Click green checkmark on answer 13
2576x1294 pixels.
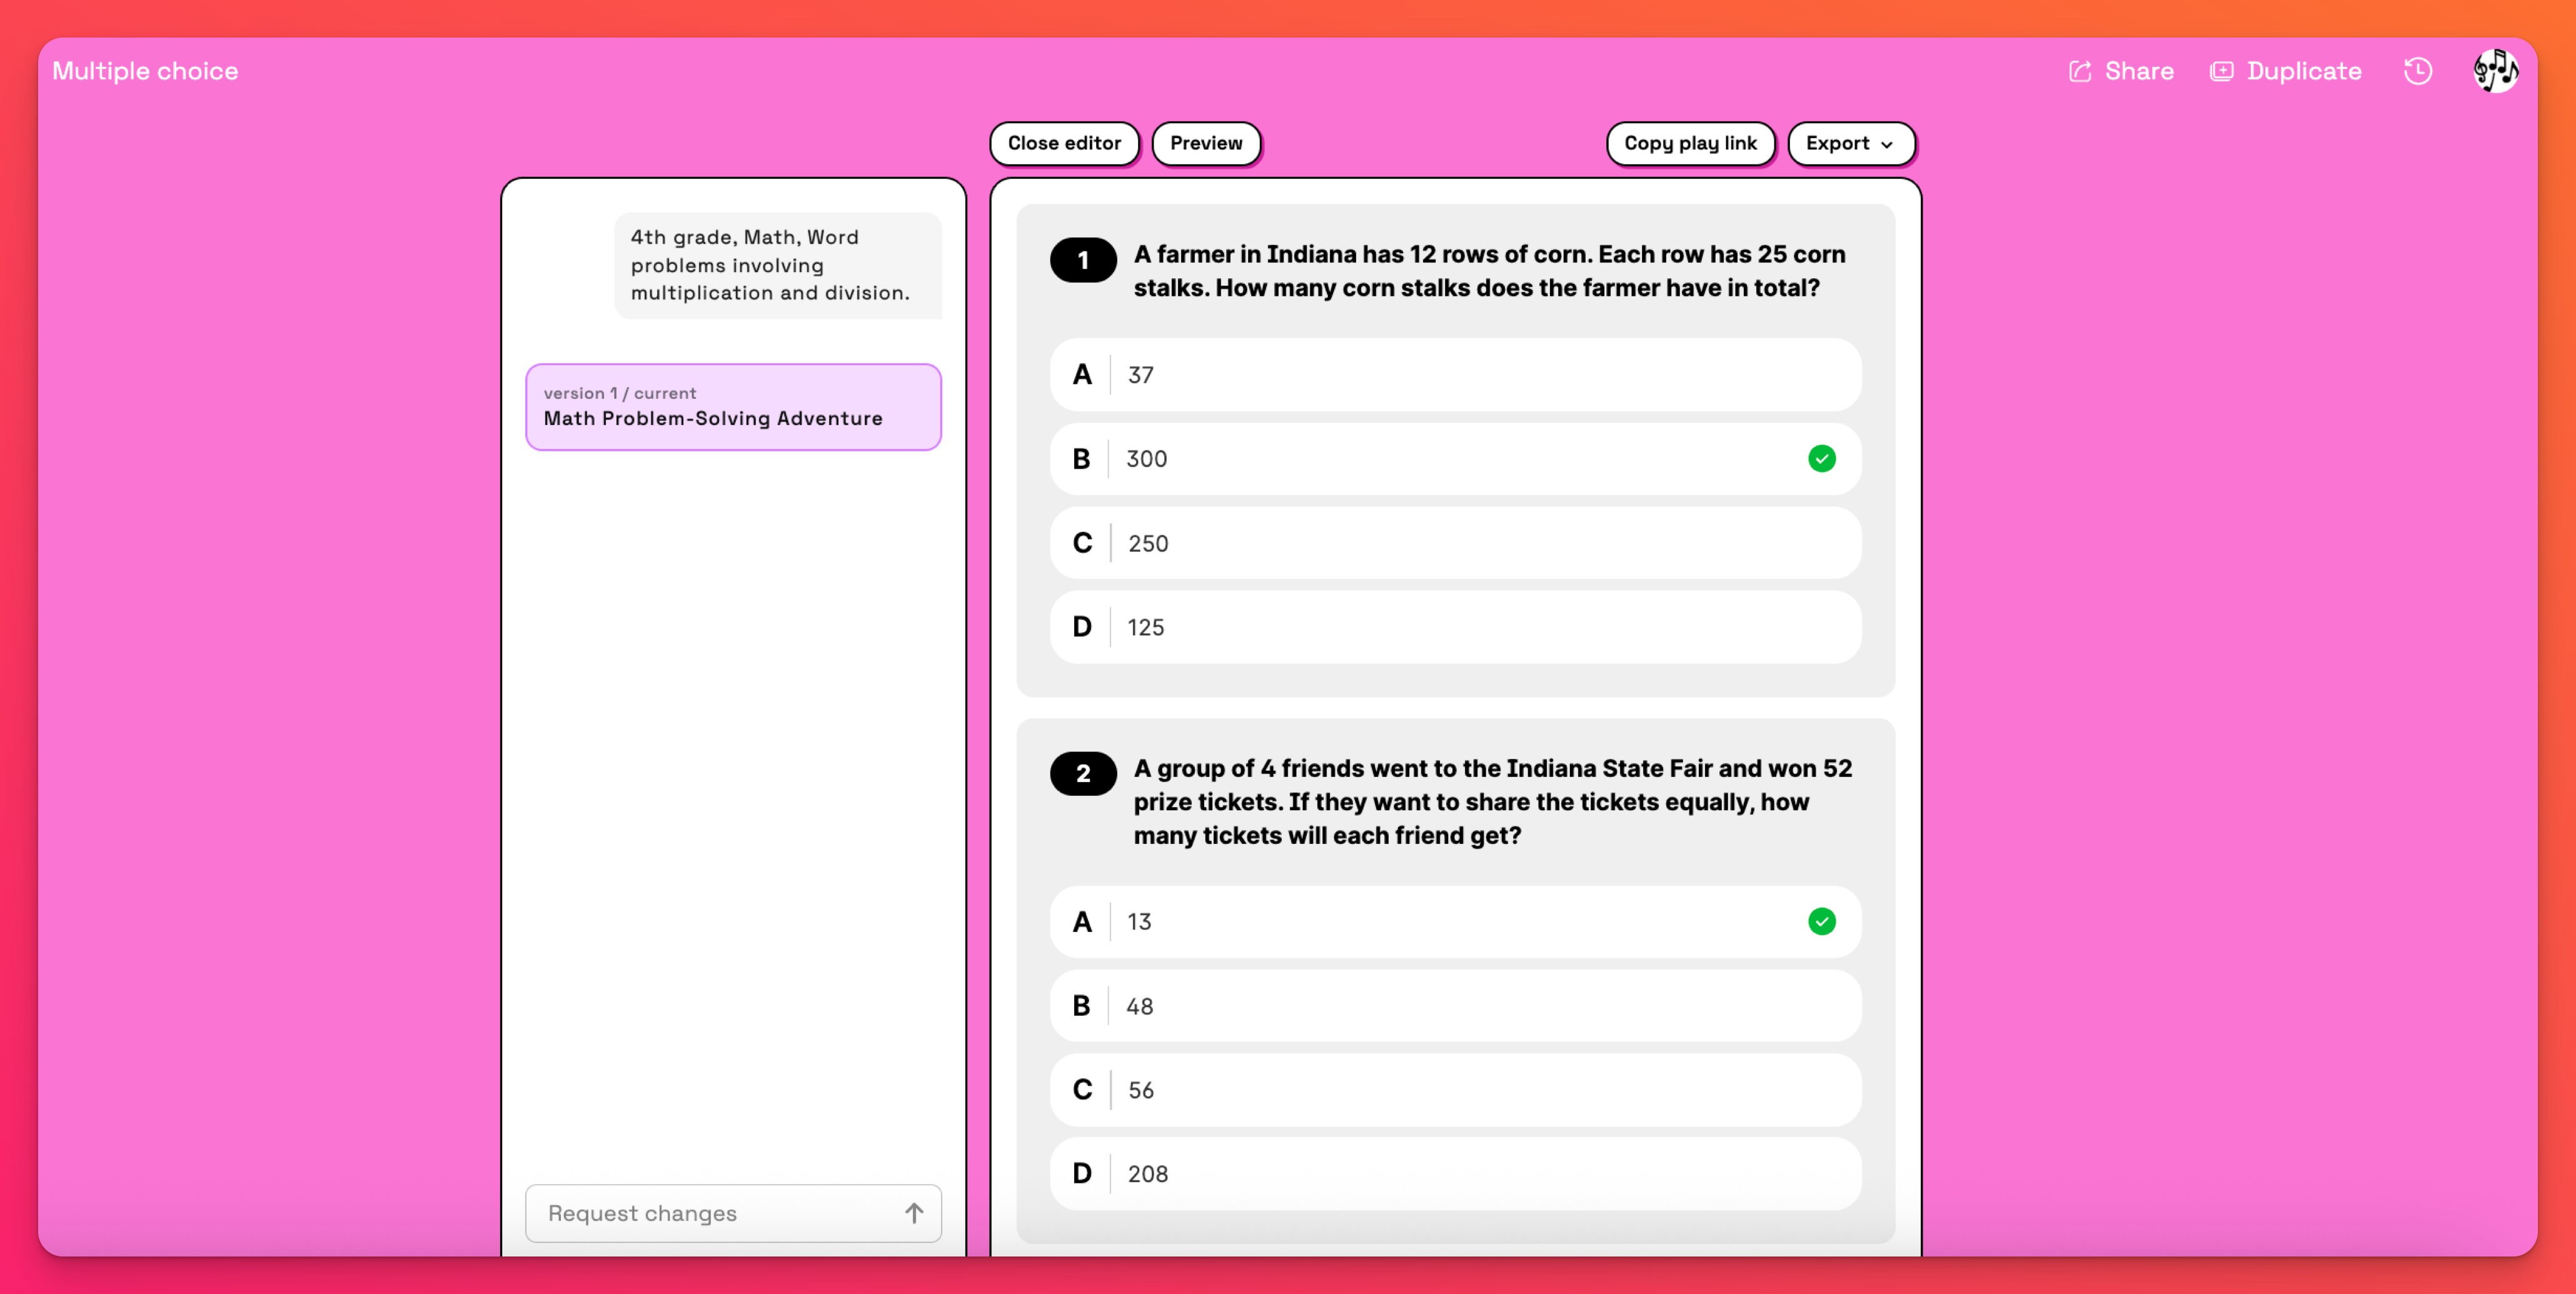pos(1821,921)
